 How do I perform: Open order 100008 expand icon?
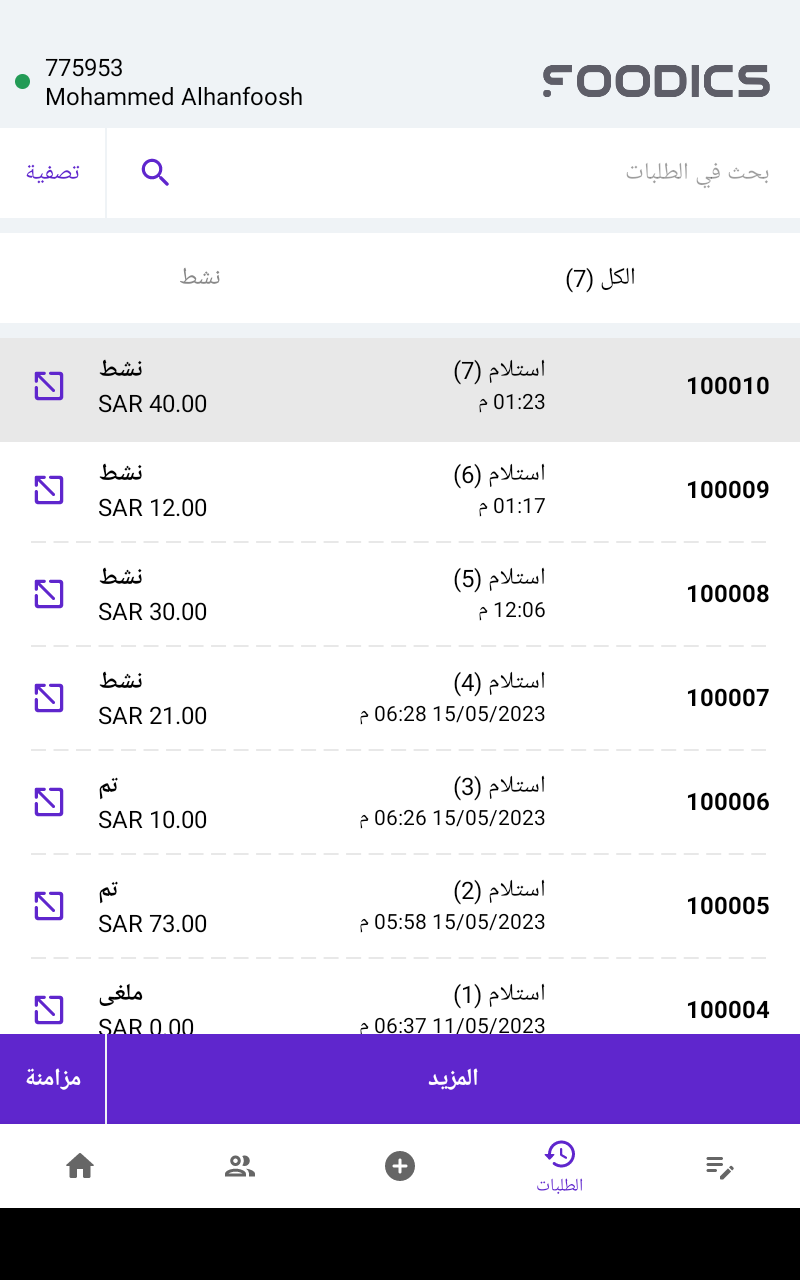(49, 594)
